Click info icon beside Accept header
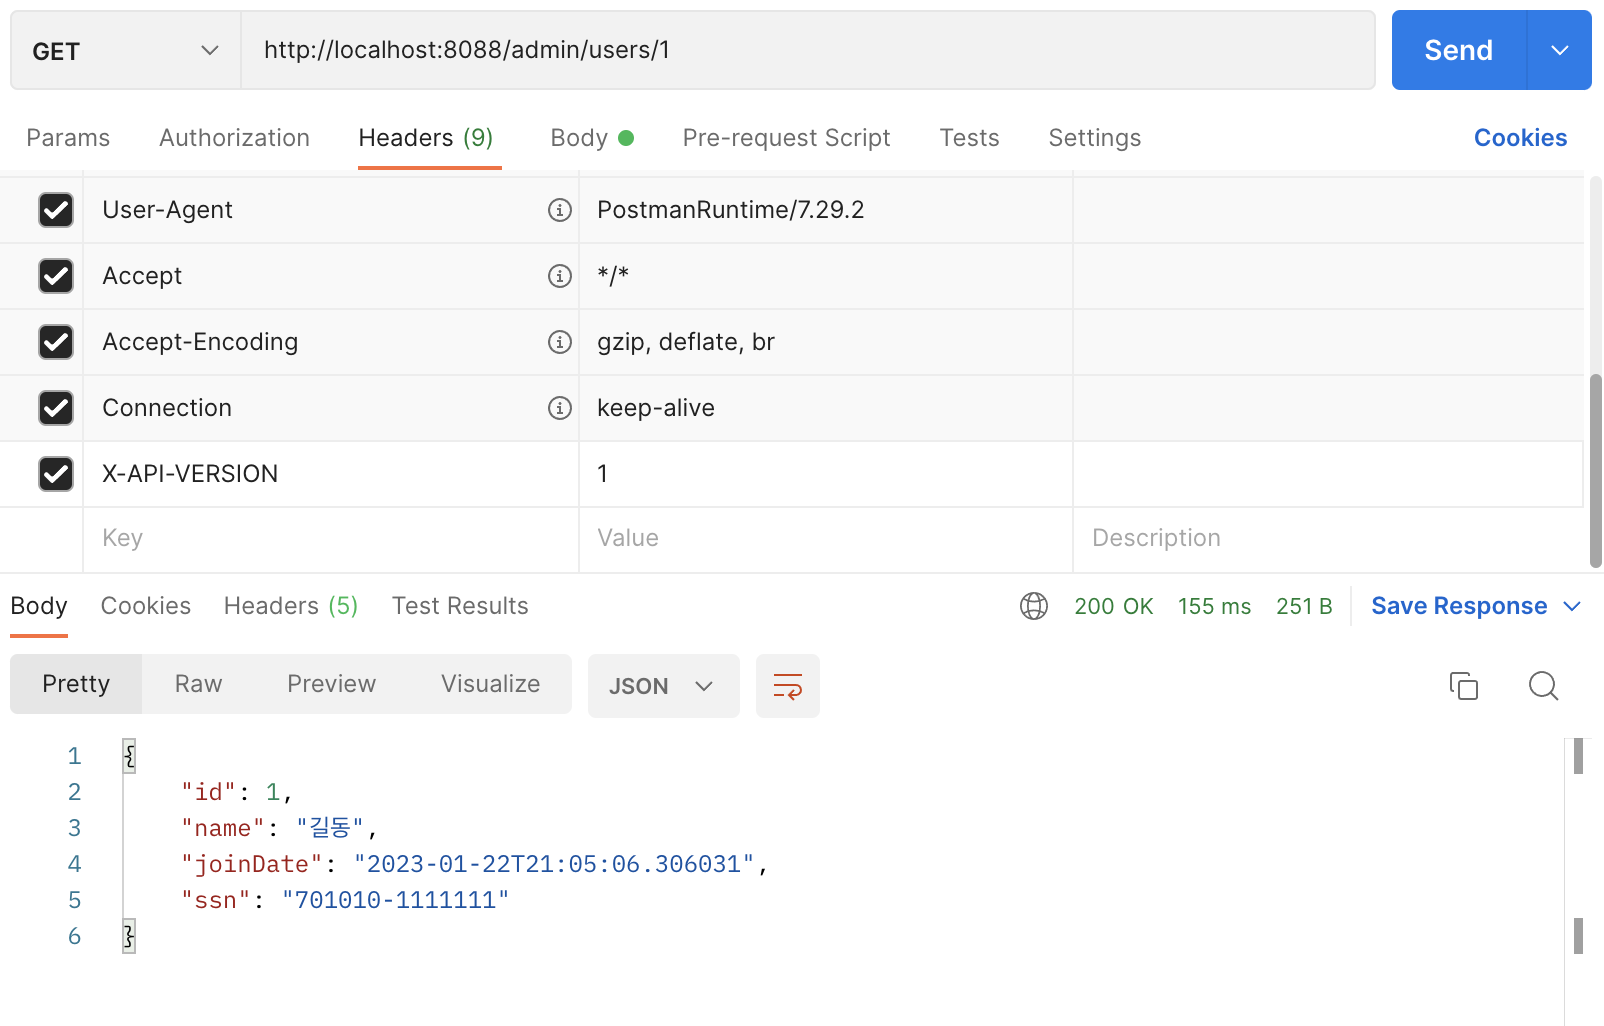 pos(560,276)
